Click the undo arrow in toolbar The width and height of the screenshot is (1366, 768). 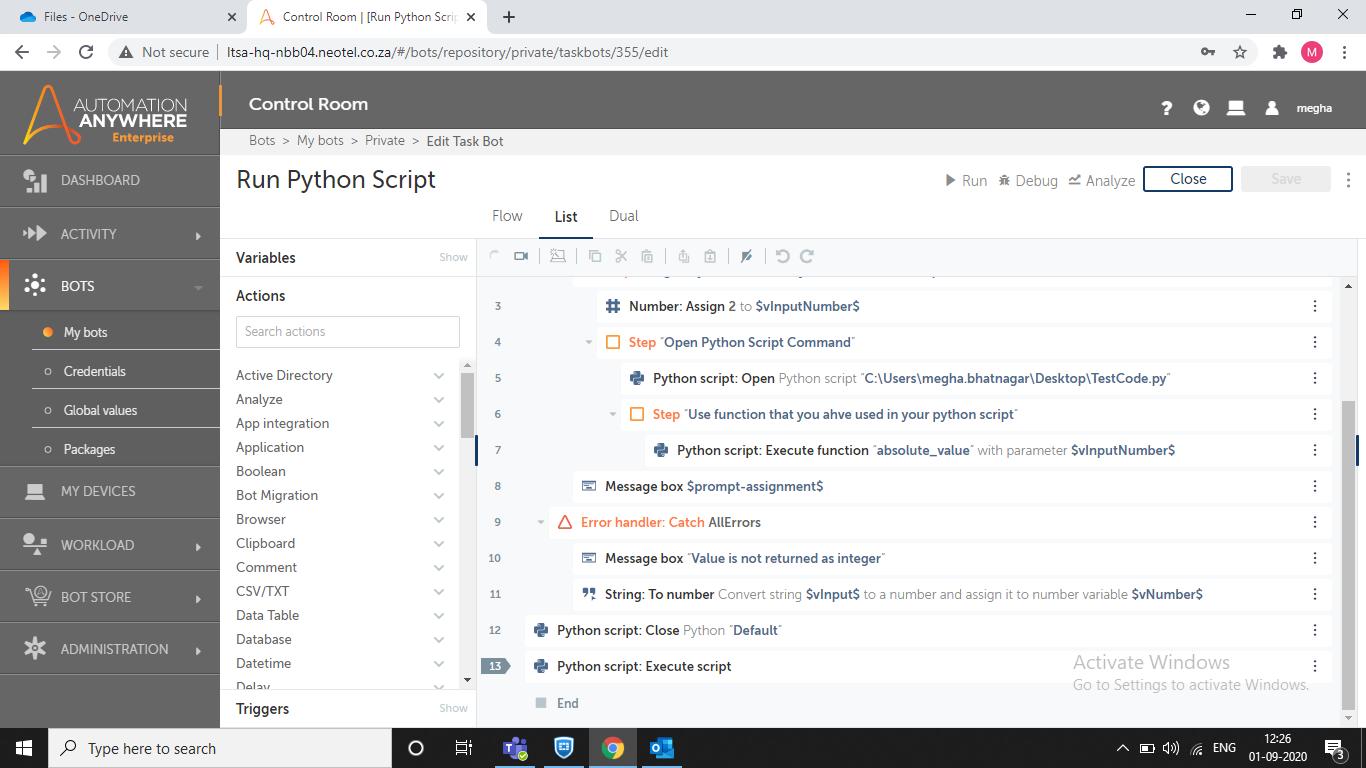[782, 257]
